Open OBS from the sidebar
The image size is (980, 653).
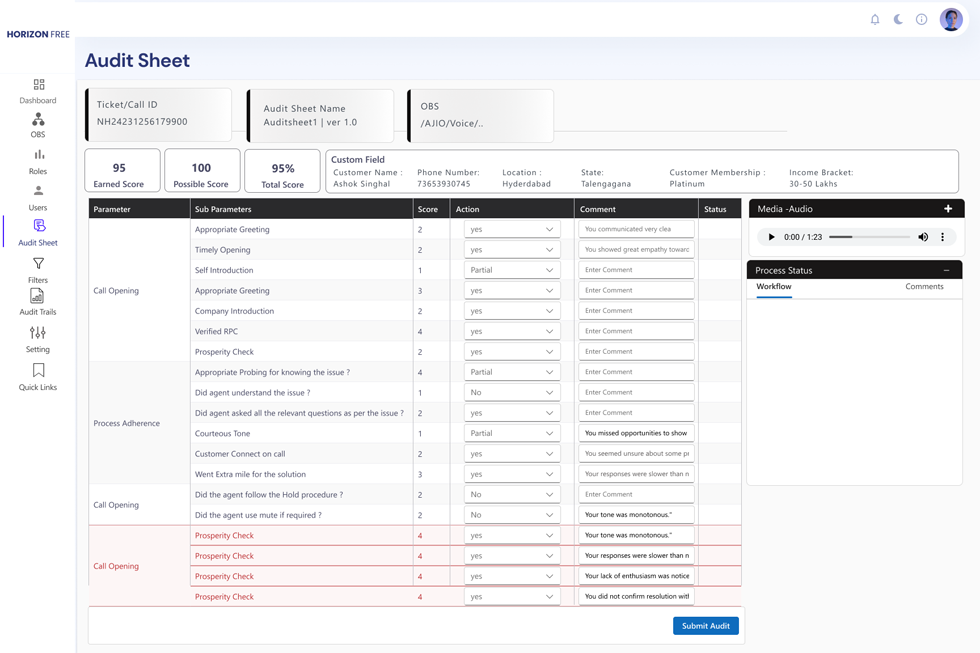point(38,126)
